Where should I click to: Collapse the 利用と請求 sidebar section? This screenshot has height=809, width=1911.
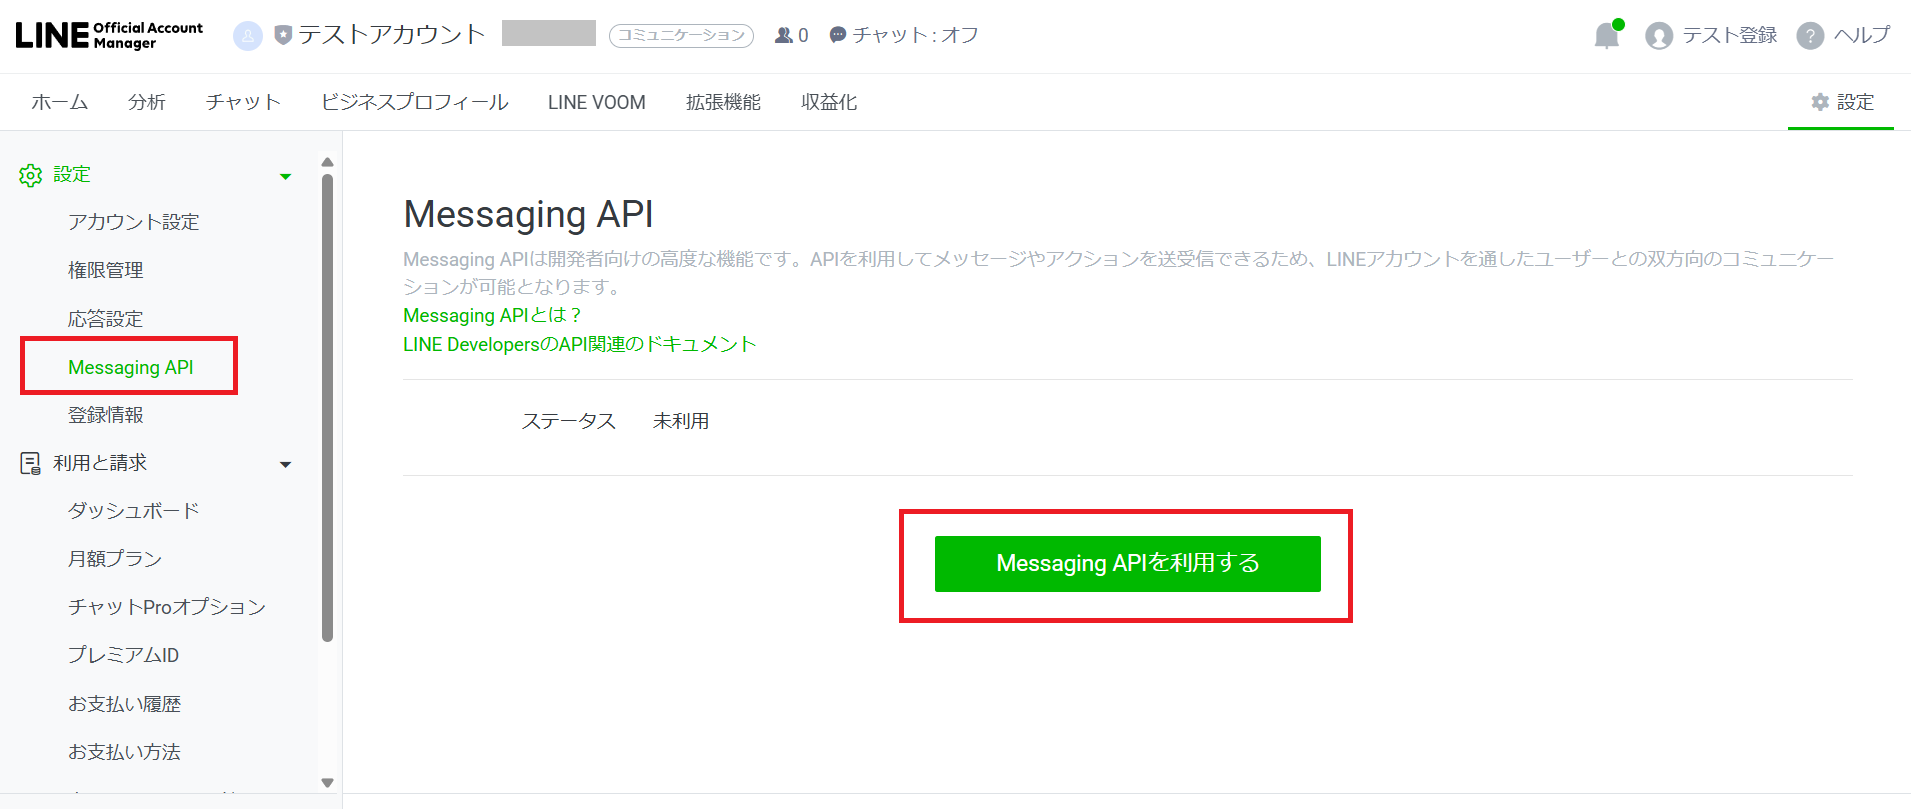285,464
